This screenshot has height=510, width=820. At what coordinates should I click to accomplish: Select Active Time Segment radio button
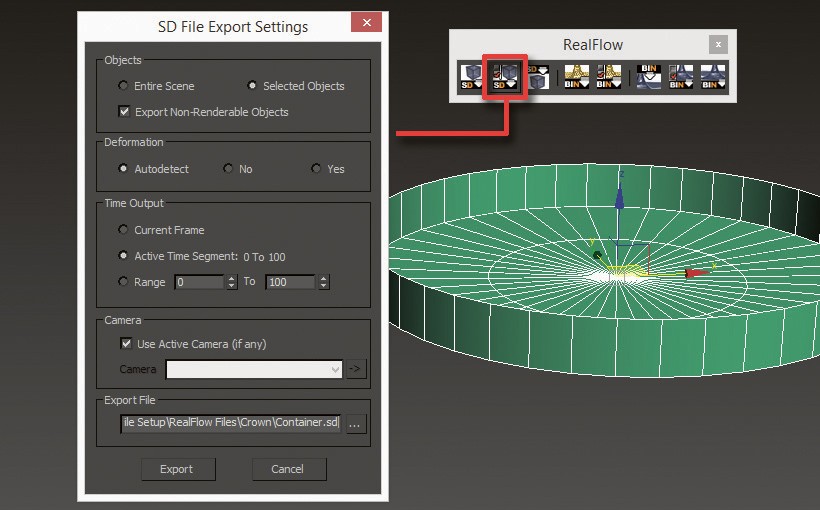[123, 256]
